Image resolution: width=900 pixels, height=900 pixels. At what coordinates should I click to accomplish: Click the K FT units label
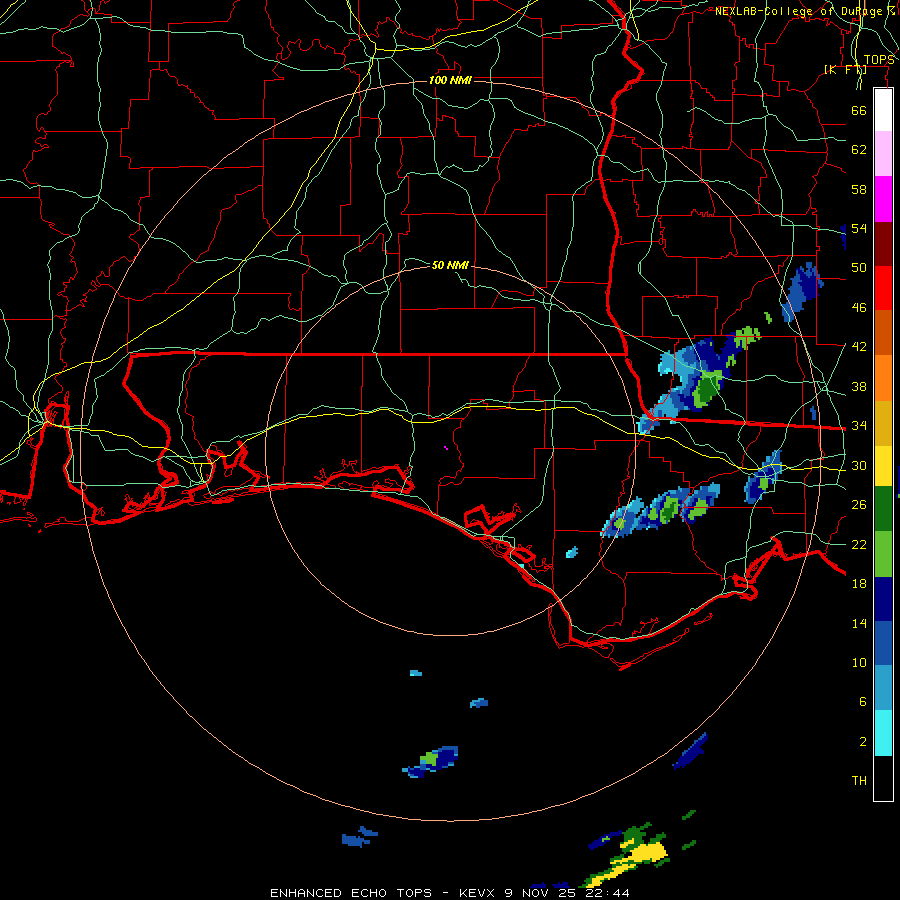[846, 69]
